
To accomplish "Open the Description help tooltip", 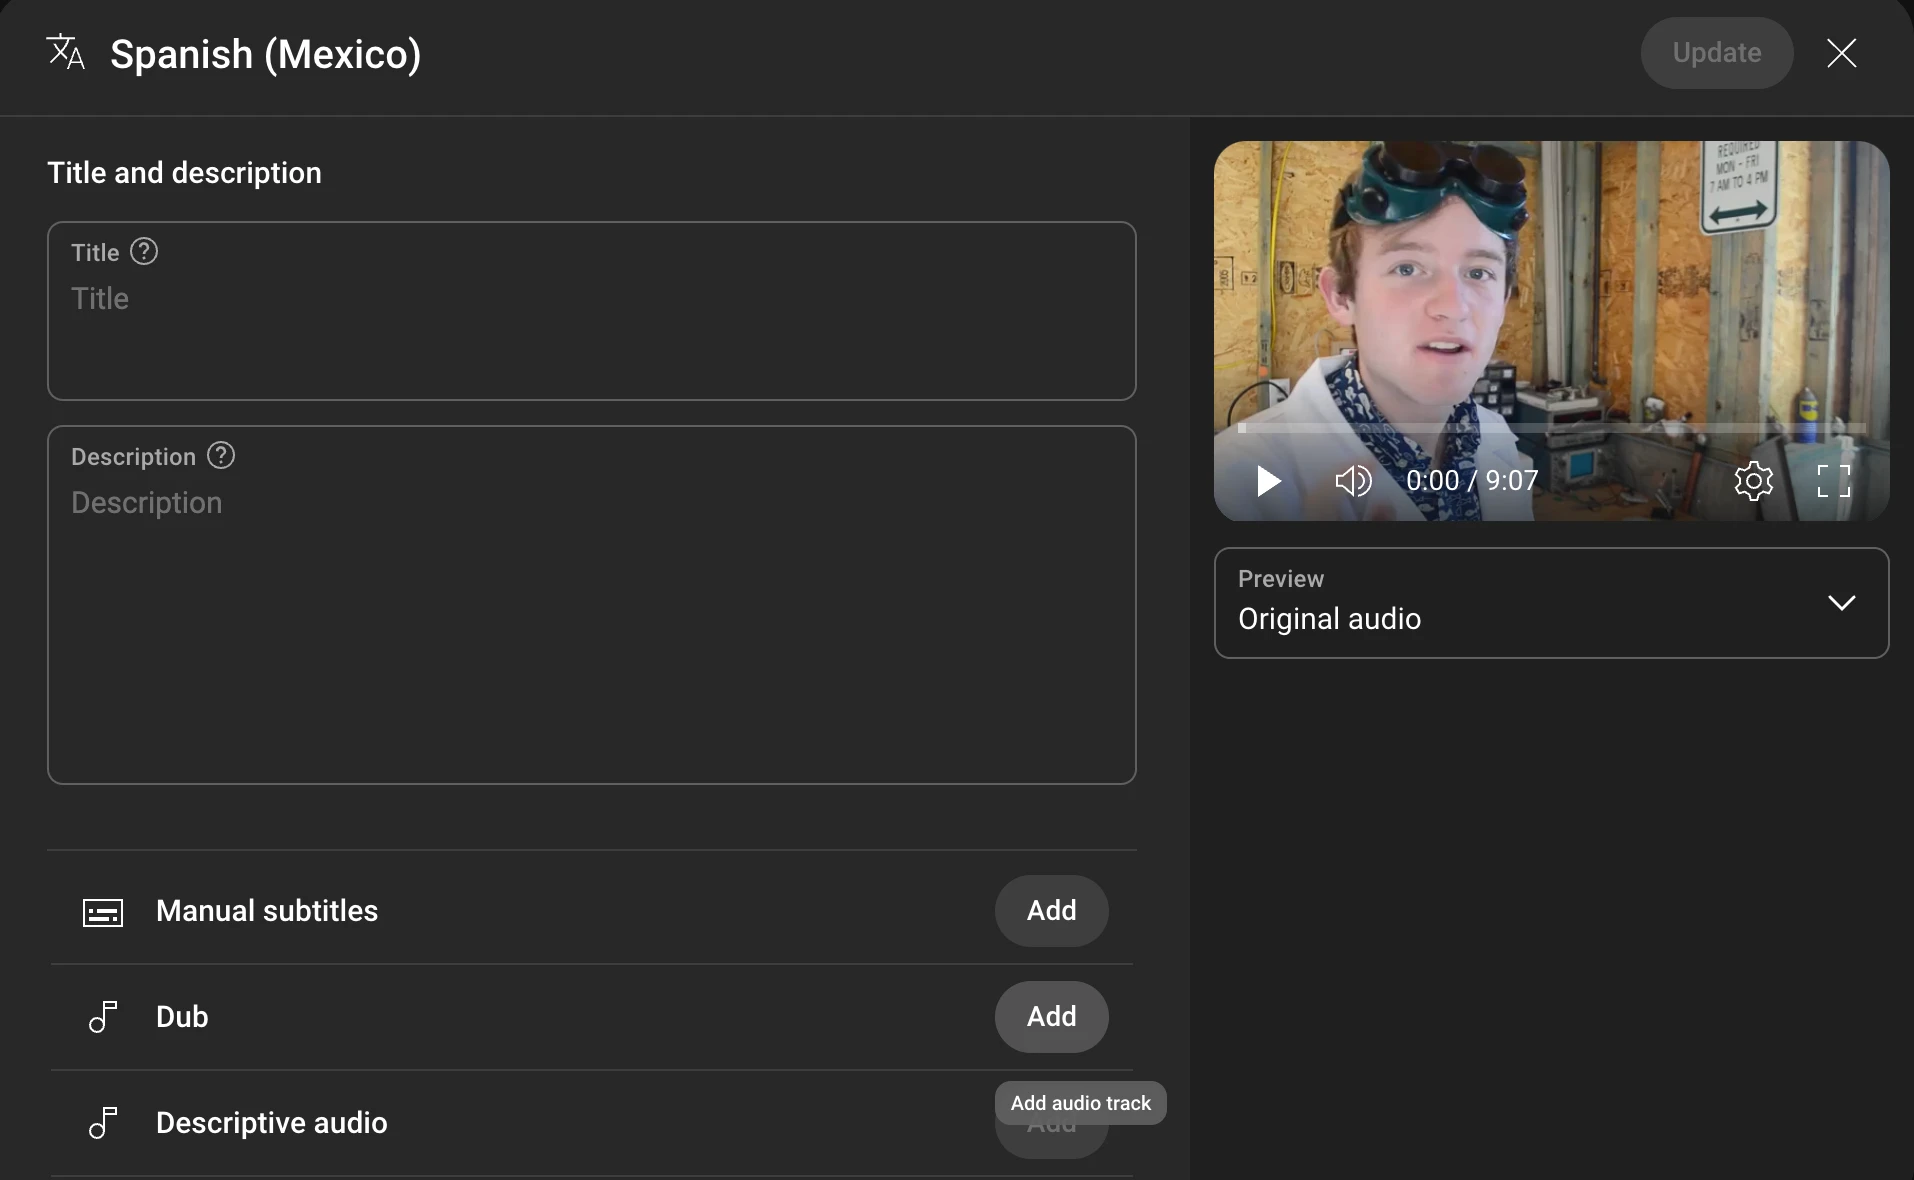I will point(220,456).
